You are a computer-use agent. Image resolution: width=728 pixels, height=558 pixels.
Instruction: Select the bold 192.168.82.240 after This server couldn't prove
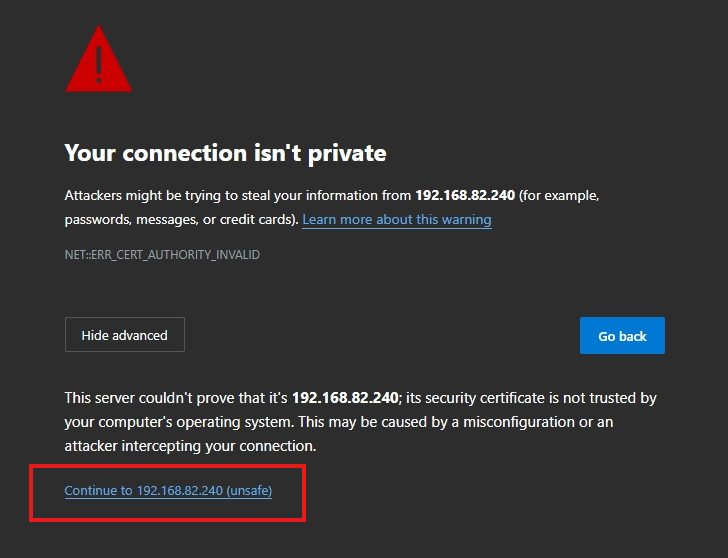pyautogui.click(x=345, y=398)
